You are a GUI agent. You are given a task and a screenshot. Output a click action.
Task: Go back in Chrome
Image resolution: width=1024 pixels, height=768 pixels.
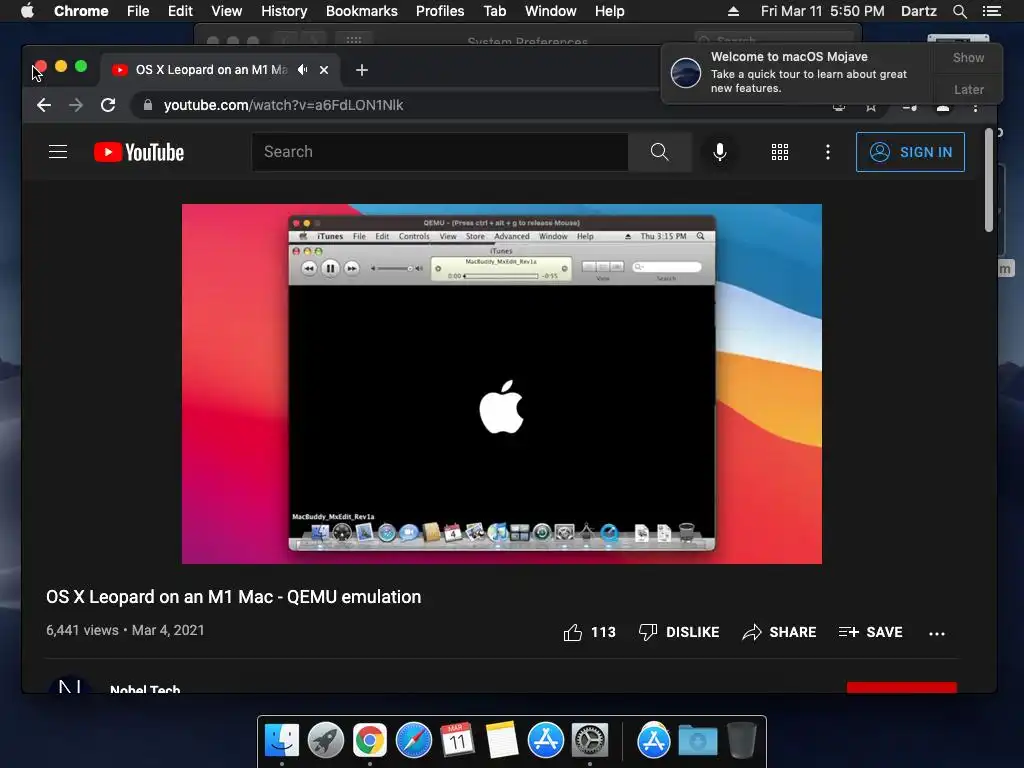[44, 105]
